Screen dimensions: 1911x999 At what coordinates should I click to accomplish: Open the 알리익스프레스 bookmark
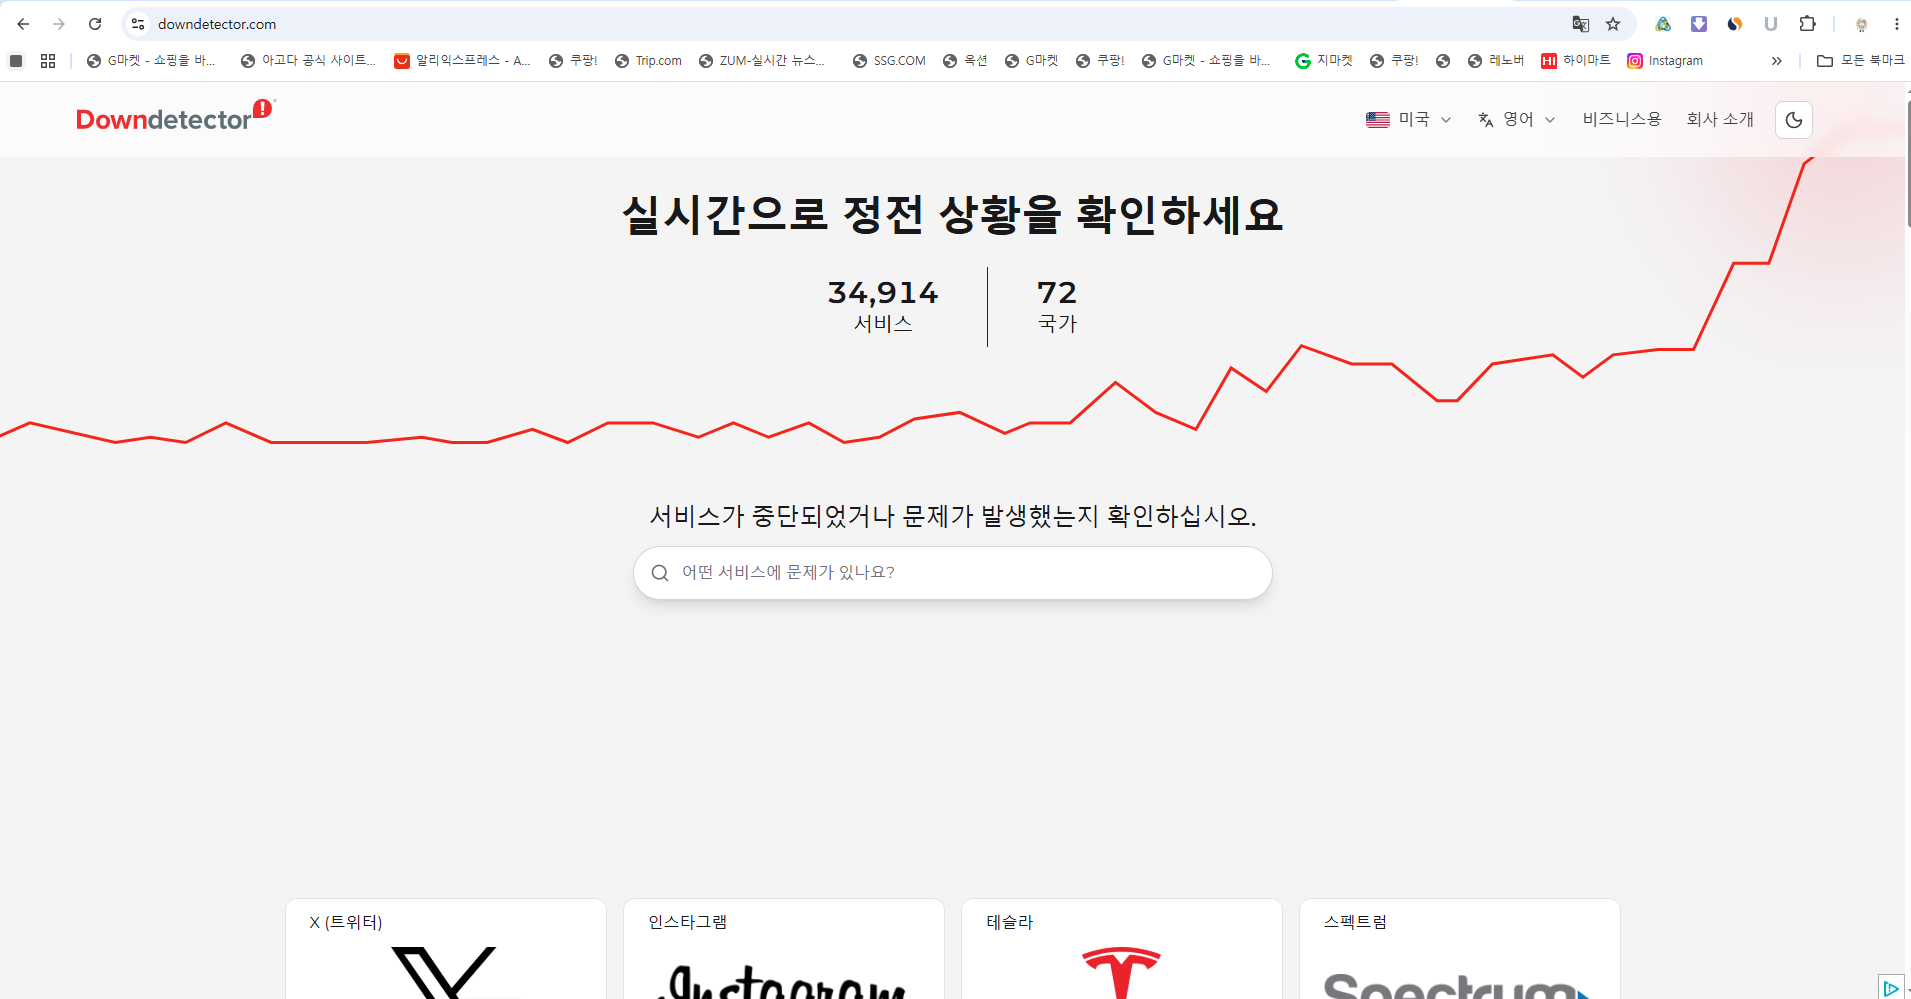click(x=462, y=61)
